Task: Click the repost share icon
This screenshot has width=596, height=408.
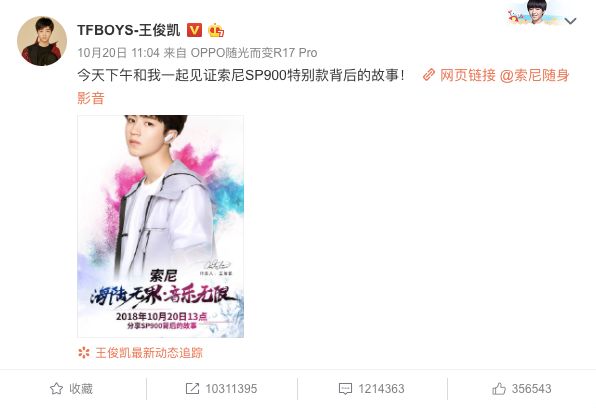Action: point(192,389)
